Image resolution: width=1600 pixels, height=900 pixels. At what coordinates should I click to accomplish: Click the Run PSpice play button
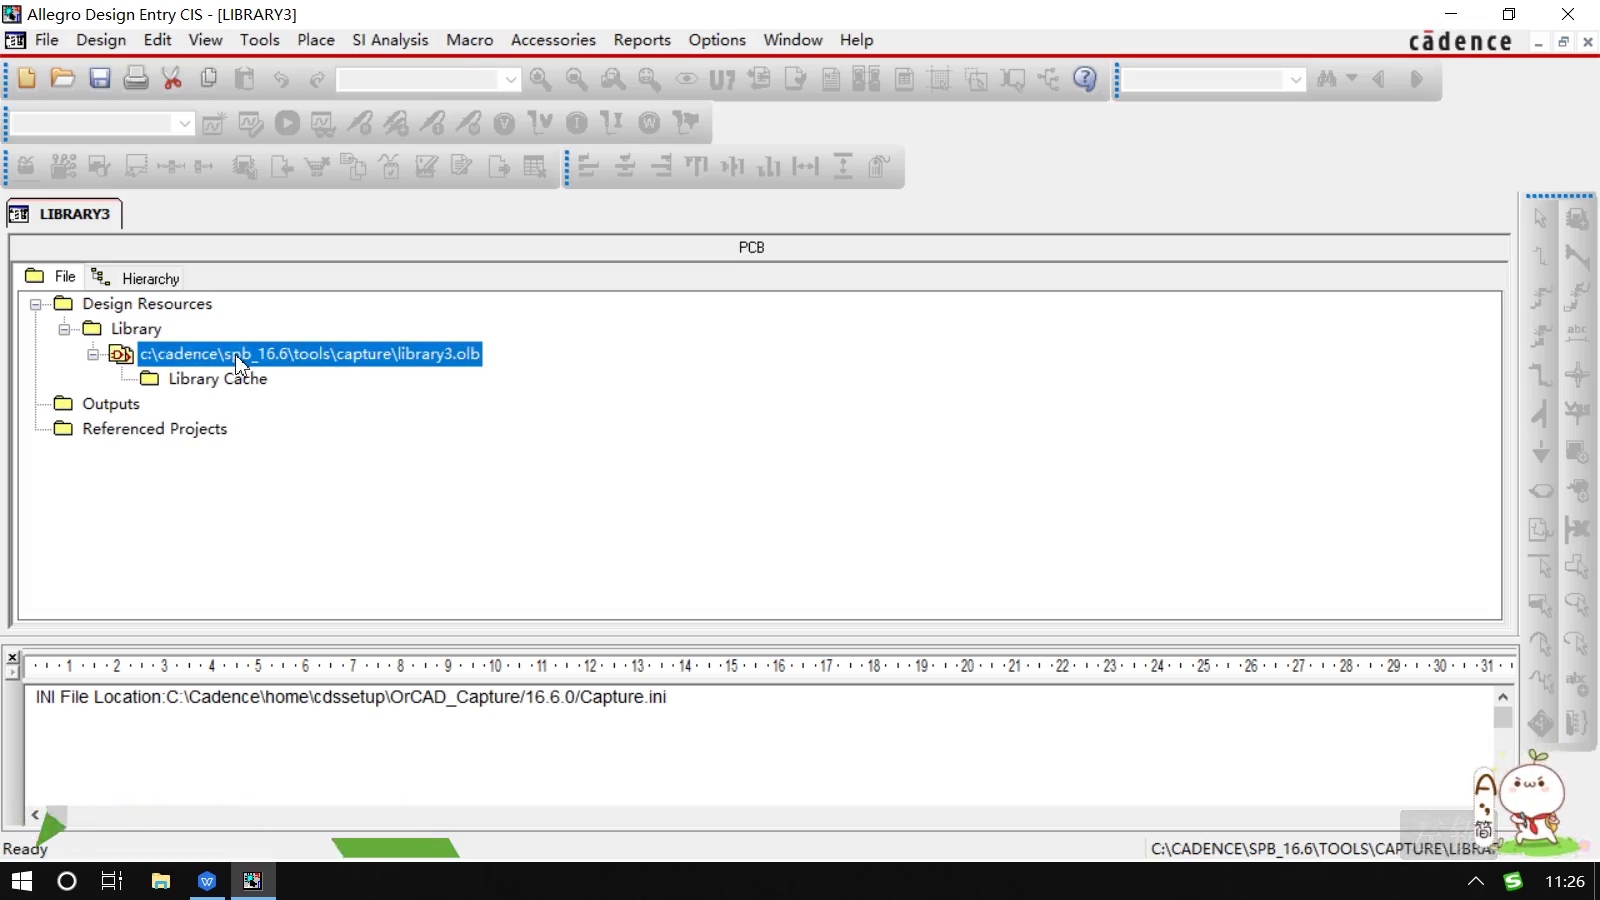[x=287, y=123]
